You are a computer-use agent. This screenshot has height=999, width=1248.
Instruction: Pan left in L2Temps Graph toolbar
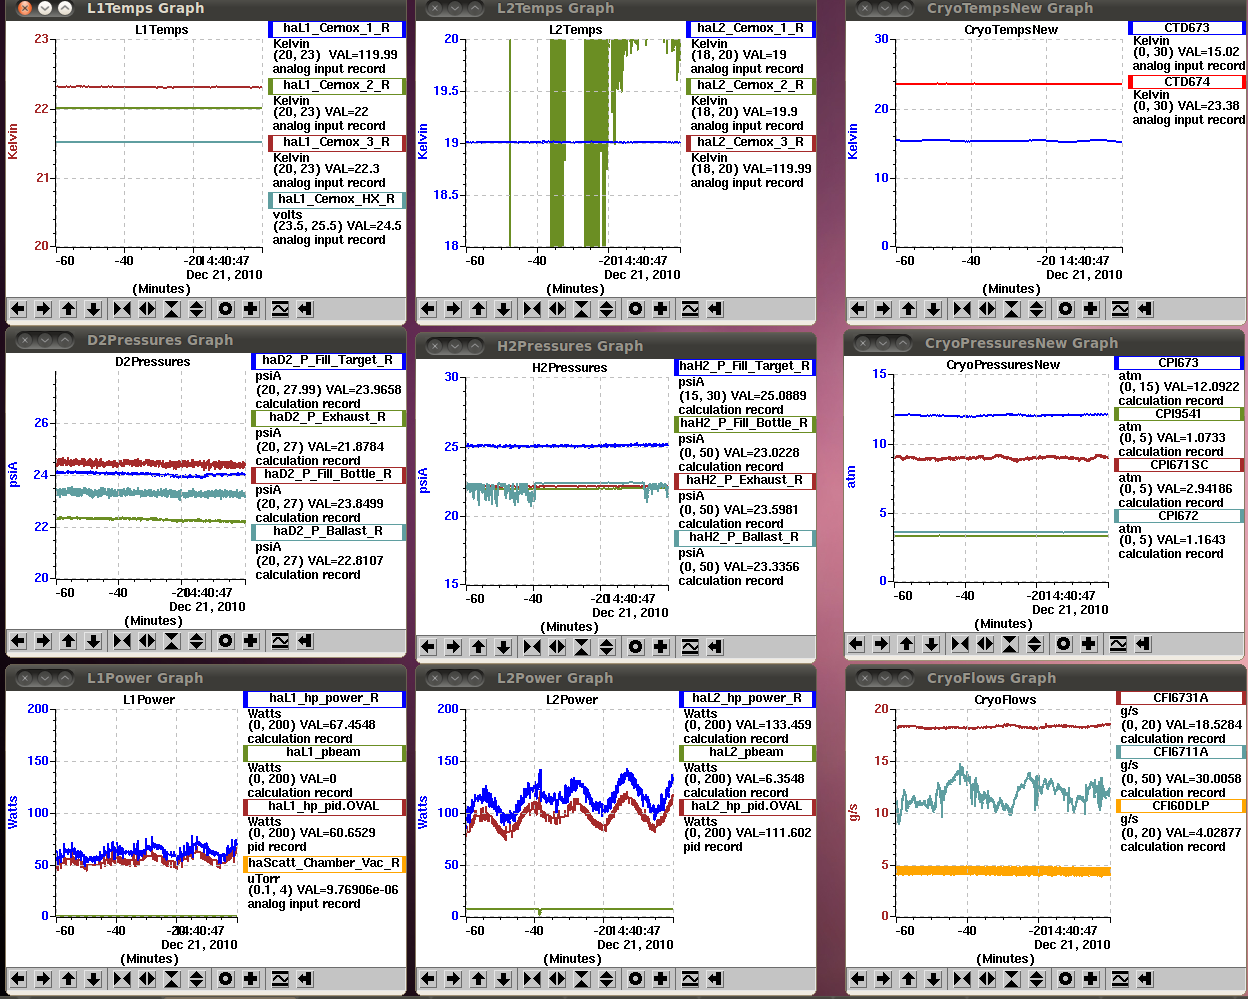pyautogui.click(x=428, y=309)
